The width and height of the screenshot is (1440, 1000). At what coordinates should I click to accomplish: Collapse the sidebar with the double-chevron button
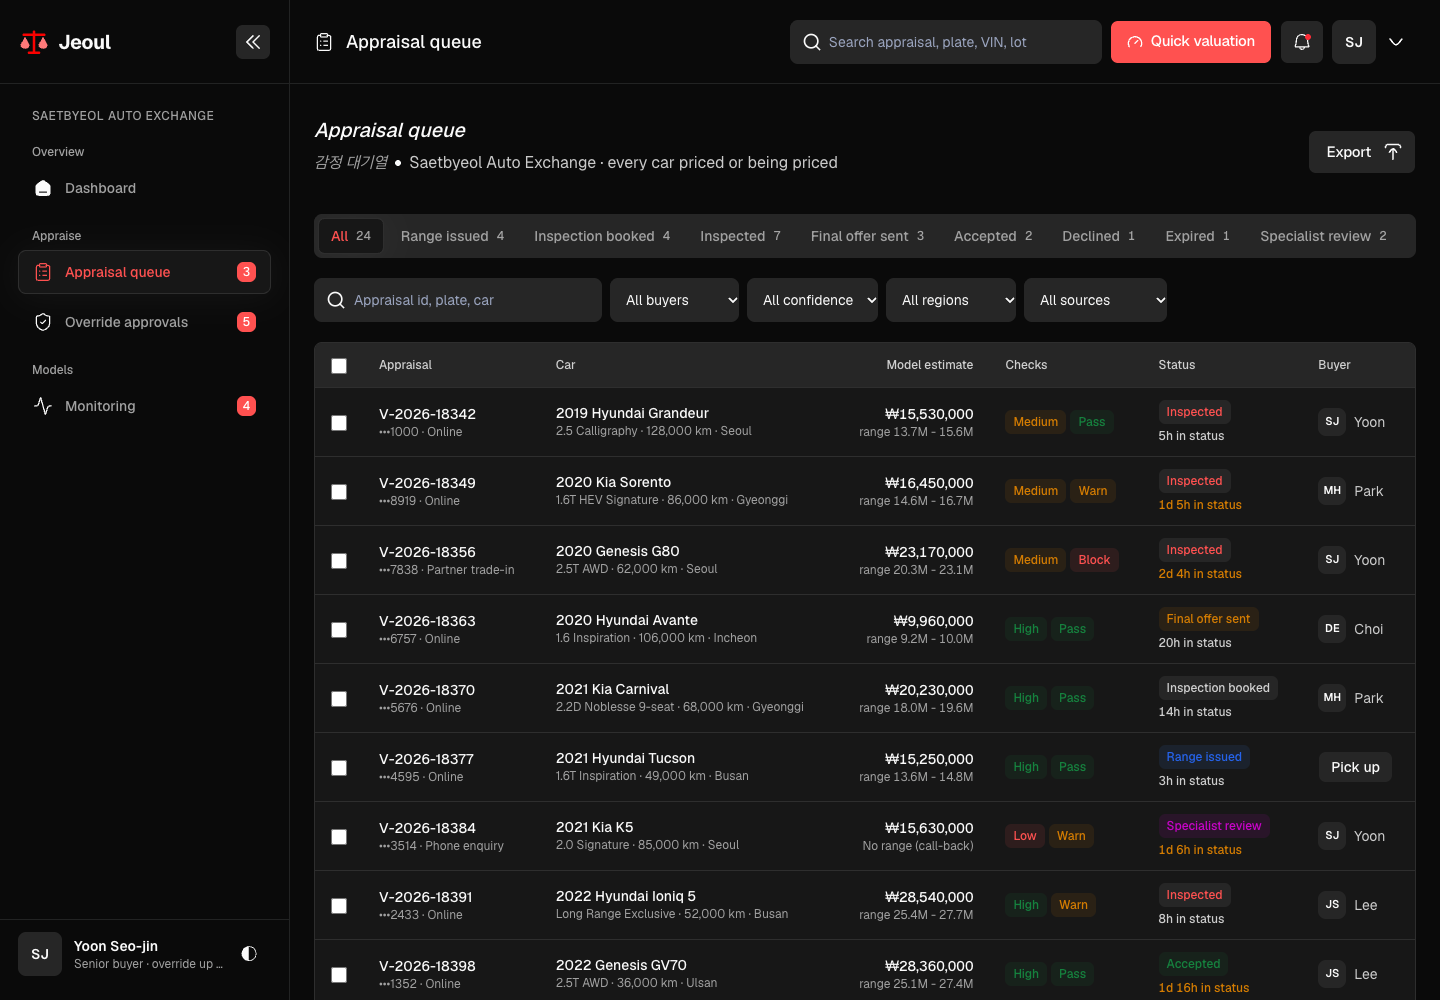[x=253, y=42]
